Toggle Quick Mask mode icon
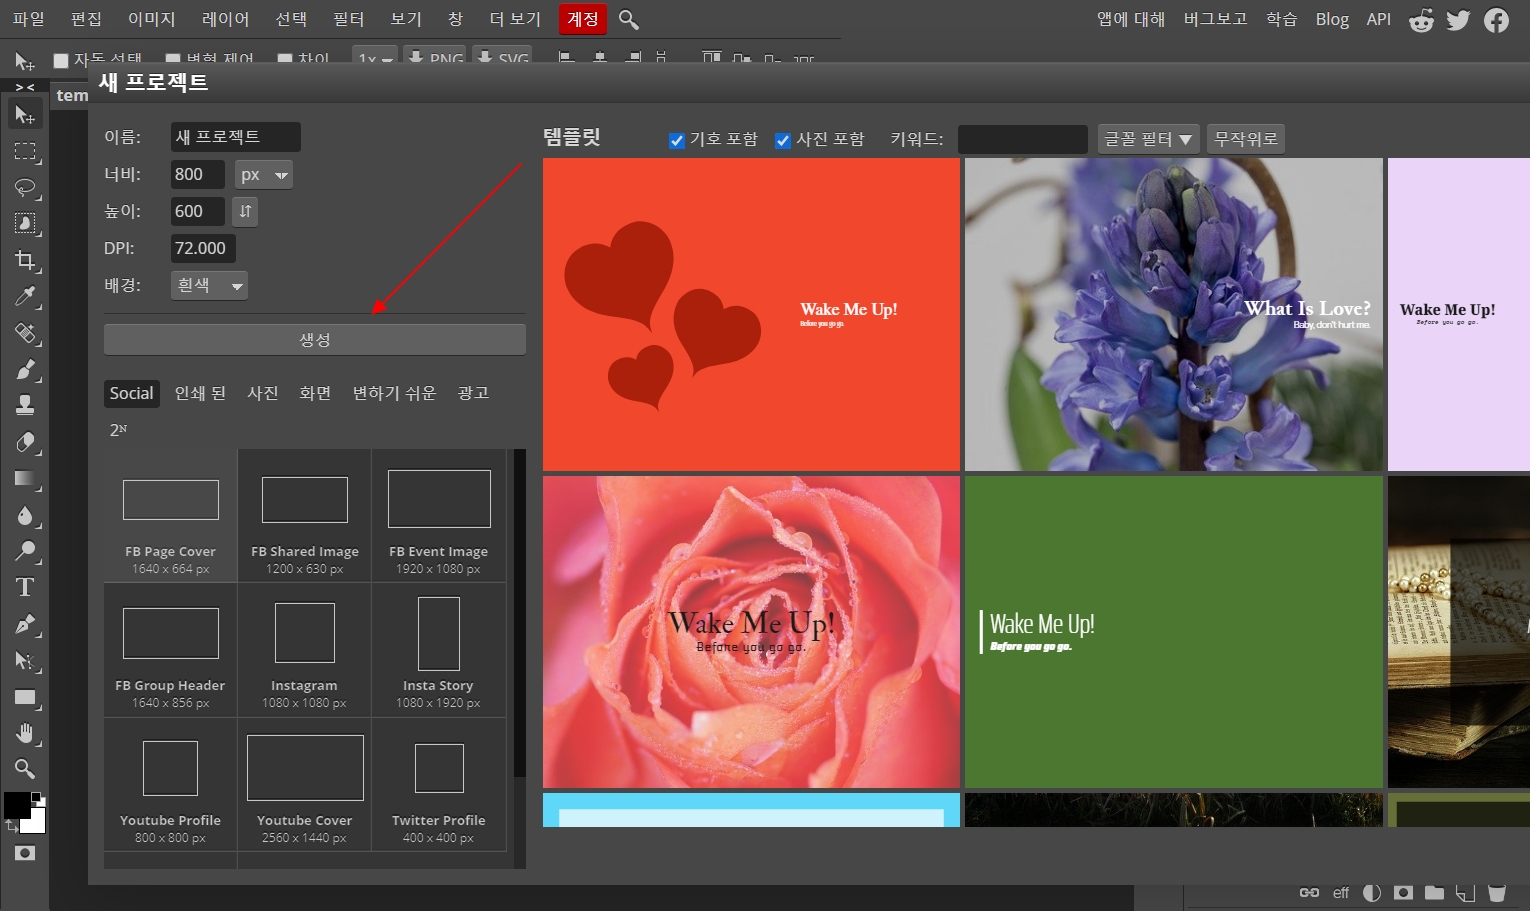Image resolution: width=1530 pixels, height=911 pixels. 25,853
